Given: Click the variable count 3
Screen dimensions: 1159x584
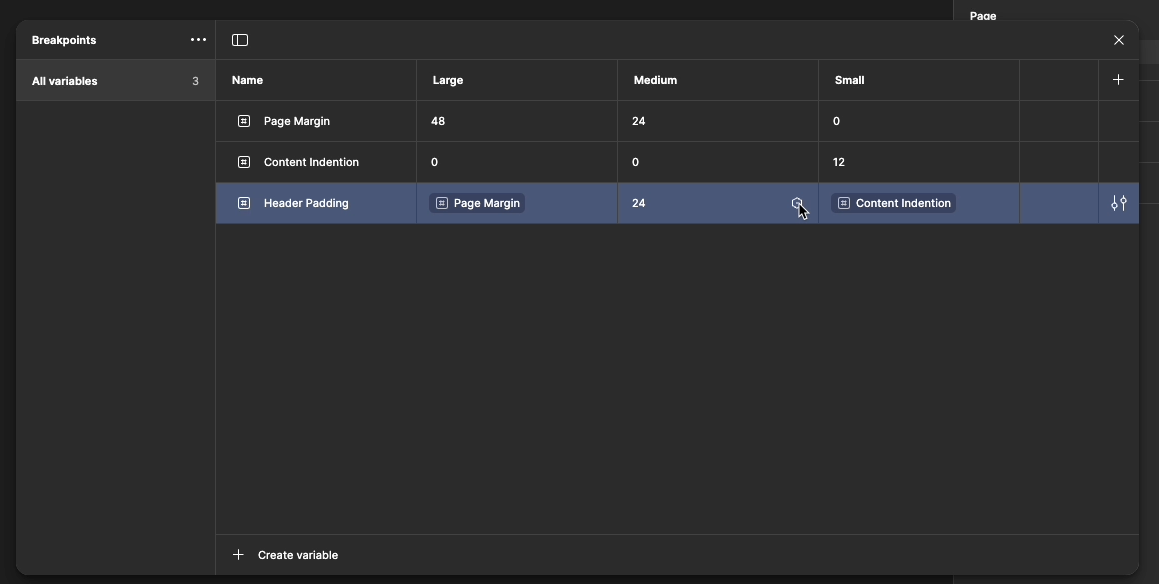Looking at the screenshot, I should click(x=195, y=81).
